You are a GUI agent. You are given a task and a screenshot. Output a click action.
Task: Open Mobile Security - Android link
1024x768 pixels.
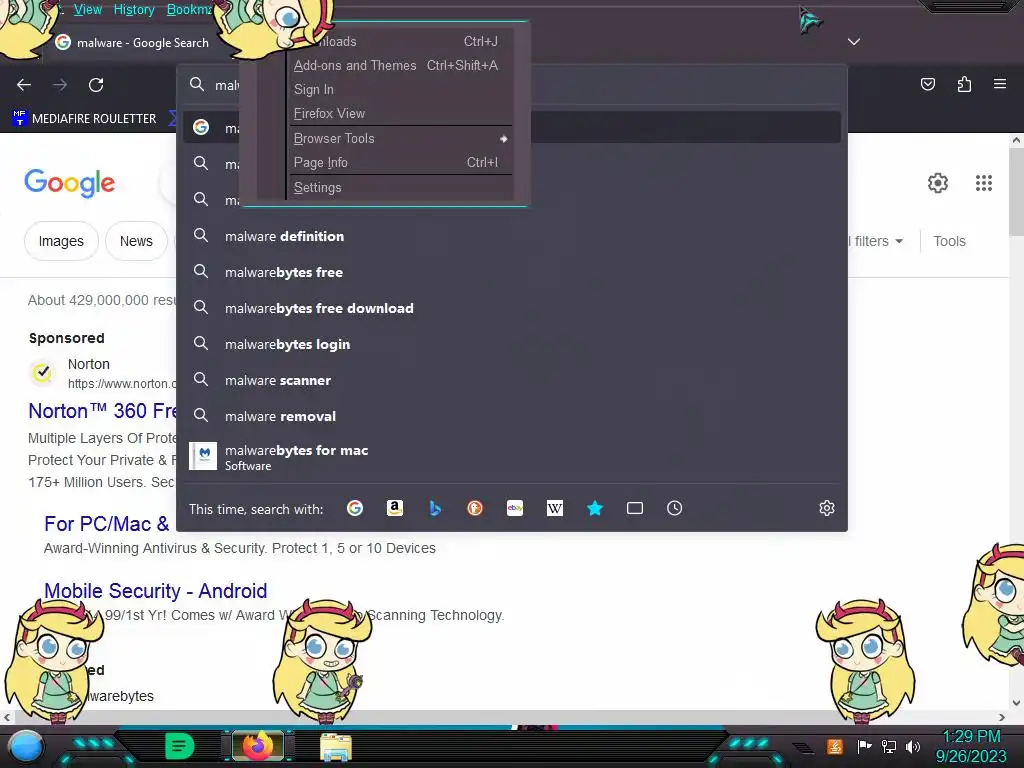[155, 590]
